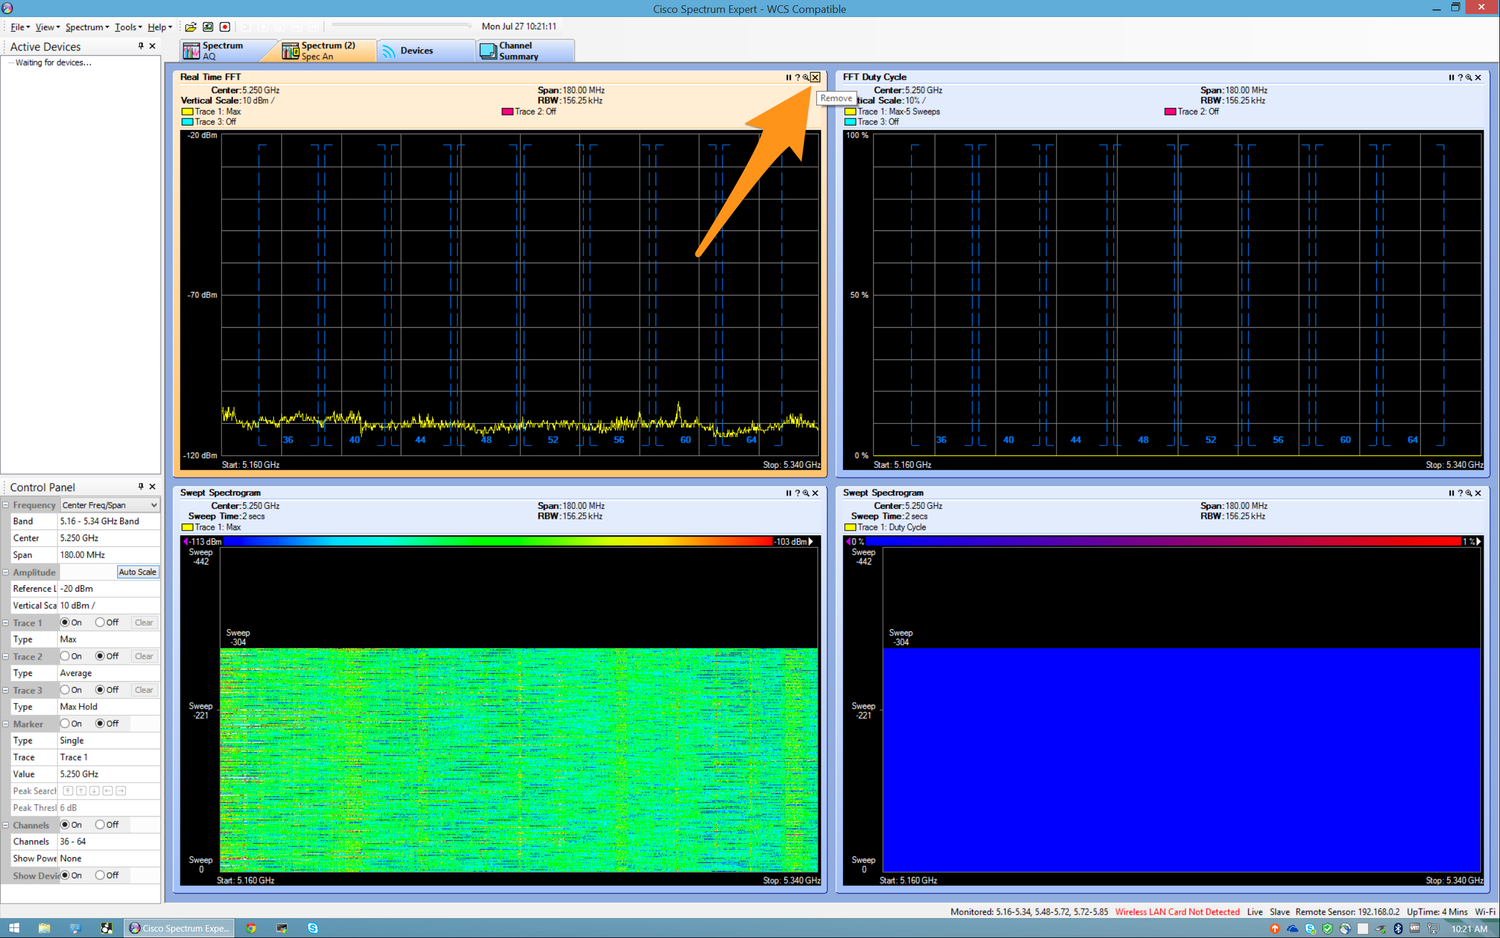Set Trace 3 to Off
Image resolution: width=1500 pixels, height=938 pixels.
click(100, 690)
